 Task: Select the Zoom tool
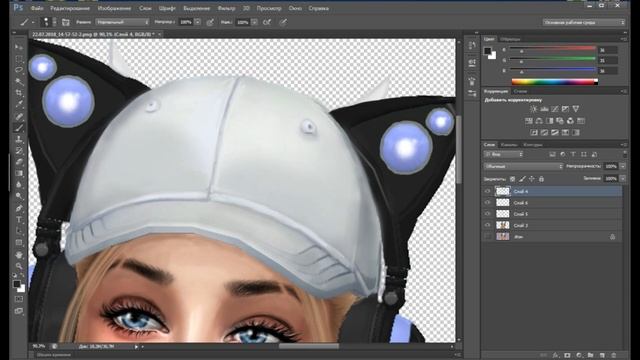coord(19,266)
